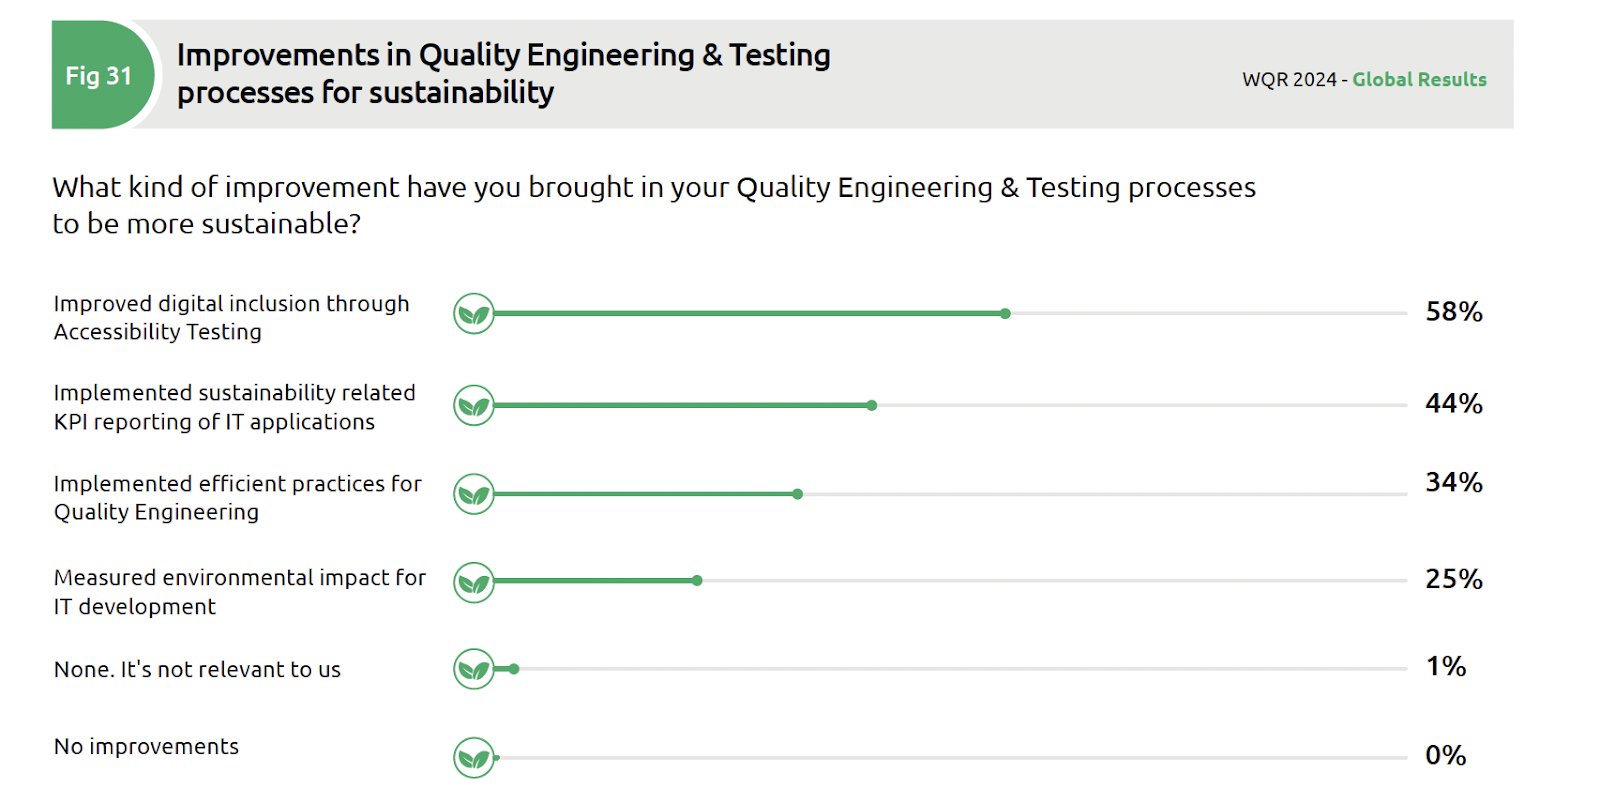Click the green Fig 31 badge

(x=99, y=76)
